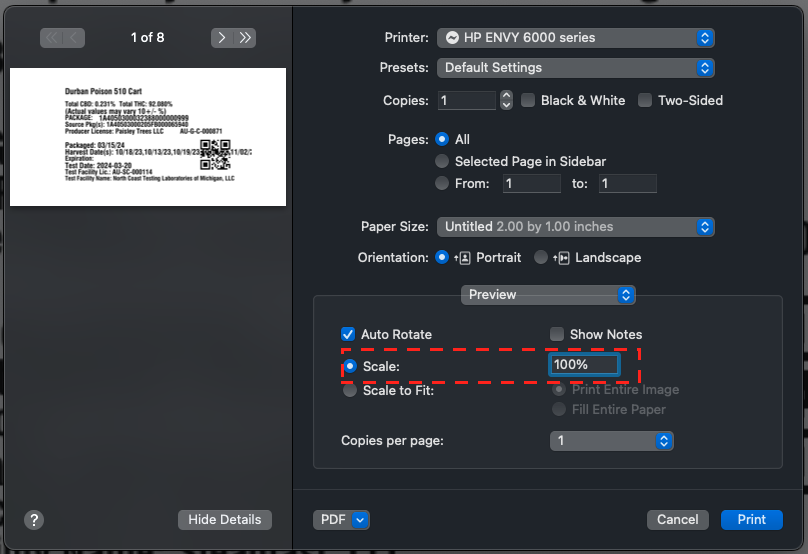The width and height of the screenshot is (808, 554).
Task: Uncheck Auto Rotate checkbox
Action: coord(348,334)
